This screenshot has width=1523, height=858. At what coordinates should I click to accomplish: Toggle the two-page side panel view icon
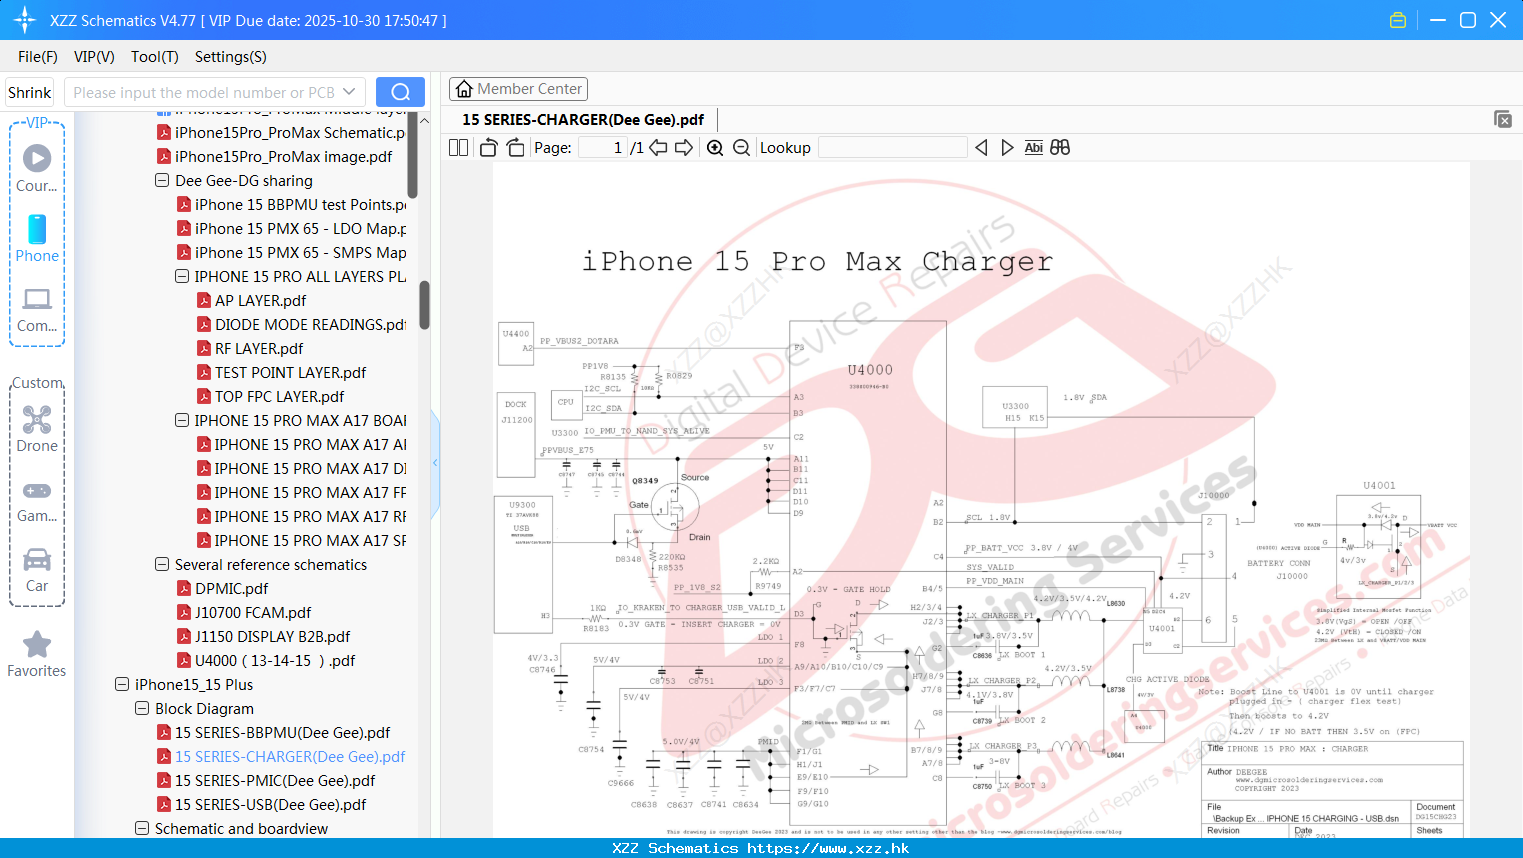pos(458,147)
